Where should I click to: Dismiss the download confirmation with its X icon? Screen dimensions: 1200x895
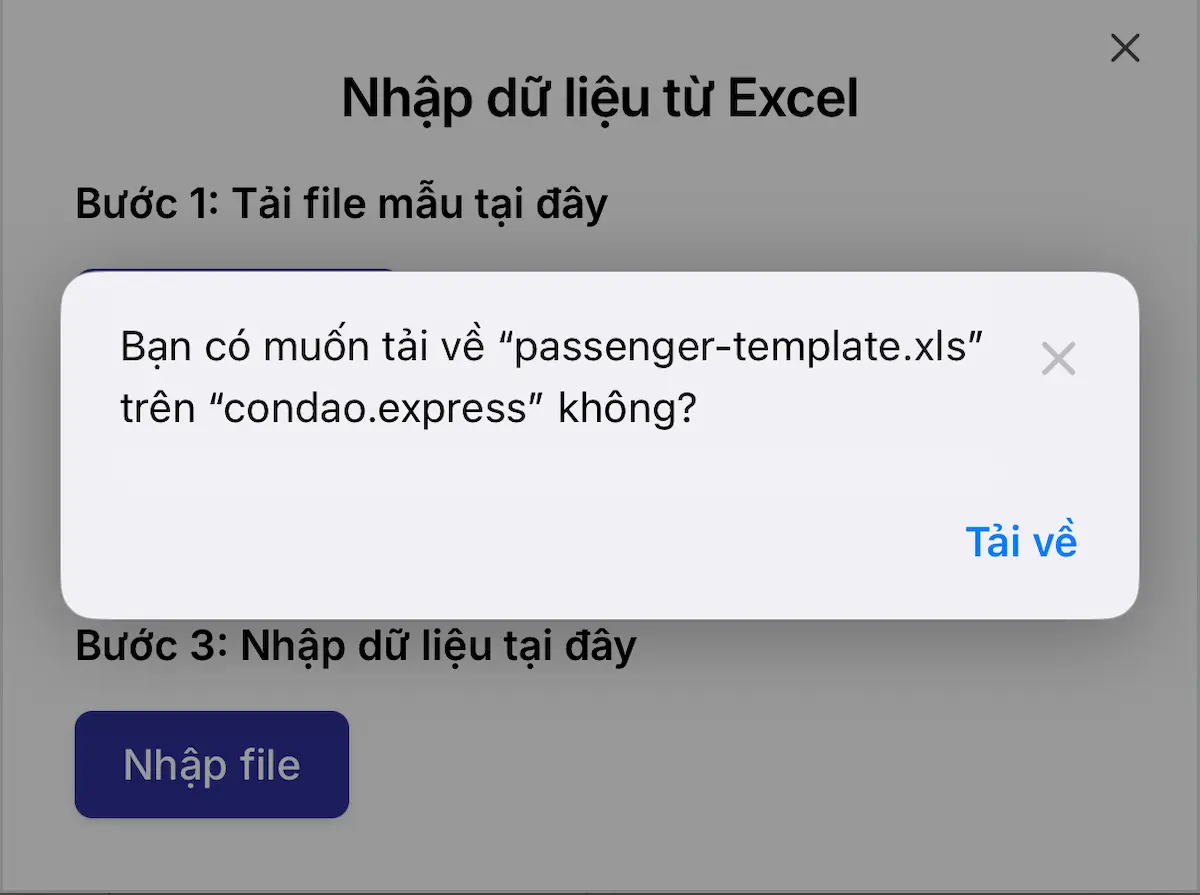coord(1058,358)
